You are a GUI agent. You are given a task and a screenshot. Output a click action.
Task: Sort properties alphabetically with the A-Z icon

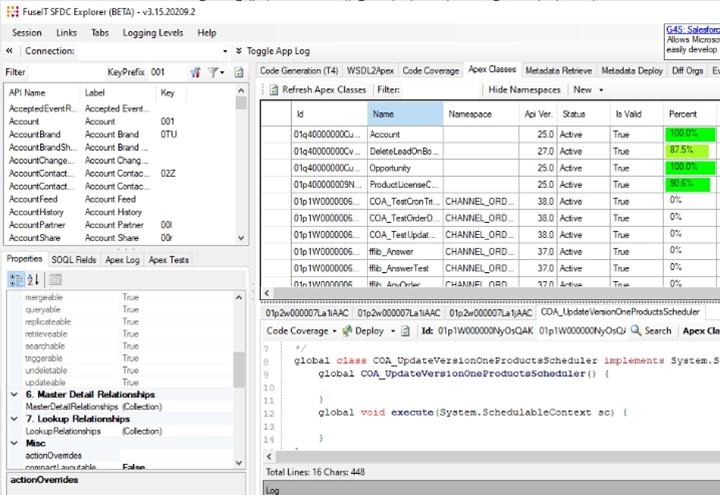pos(33,279)
